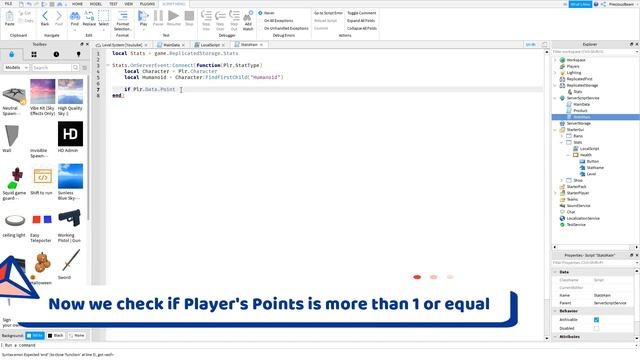Viewport: 640px width, 360px height.
Task: Select TestService in Explorer
Action: (x=576, y=224)
